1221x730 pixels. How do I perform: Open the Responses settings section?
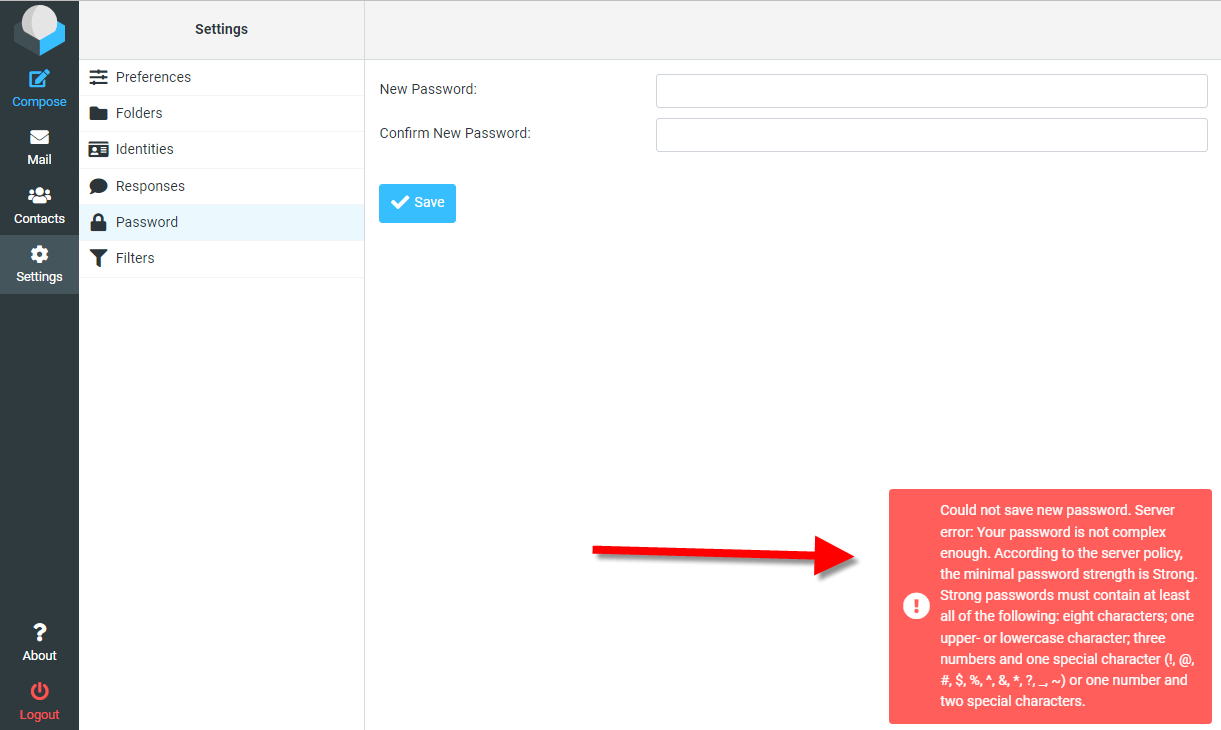pyautogui.click(x=221, y=186)
